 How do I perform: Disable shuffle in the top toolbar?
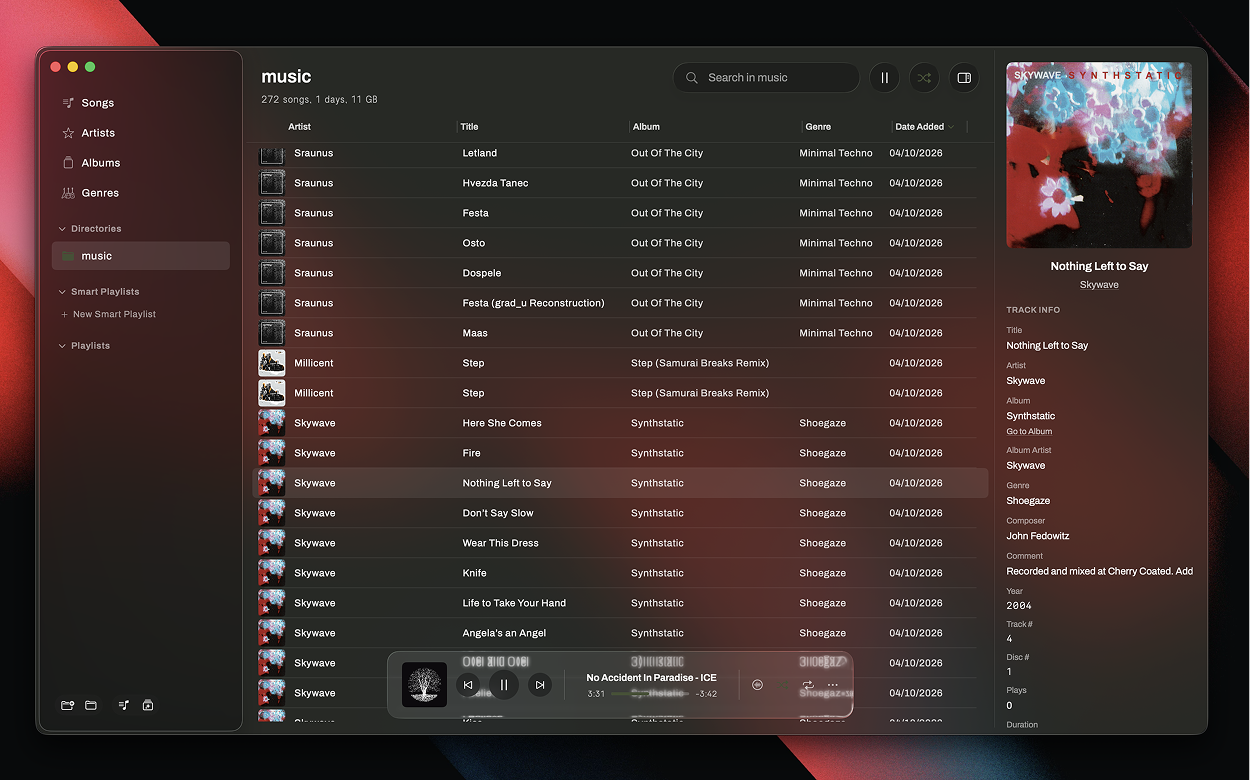click(923, 77)
